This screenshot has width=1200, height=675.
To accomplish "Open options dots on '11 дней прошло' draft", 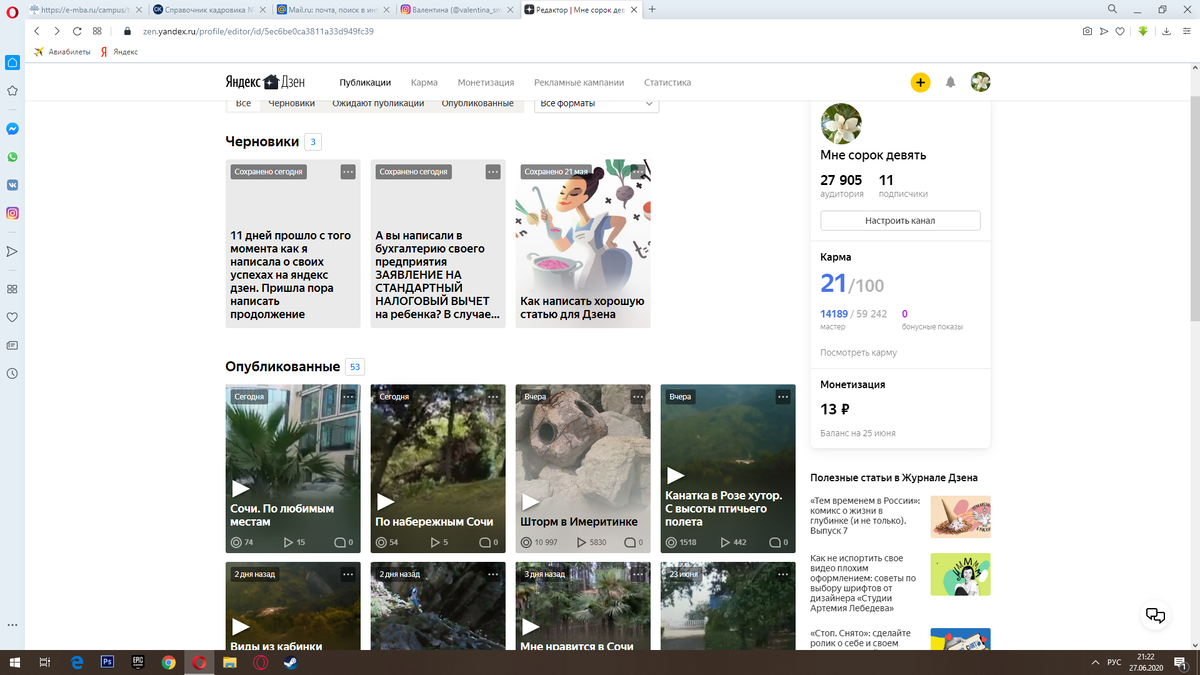I will 348,172.
